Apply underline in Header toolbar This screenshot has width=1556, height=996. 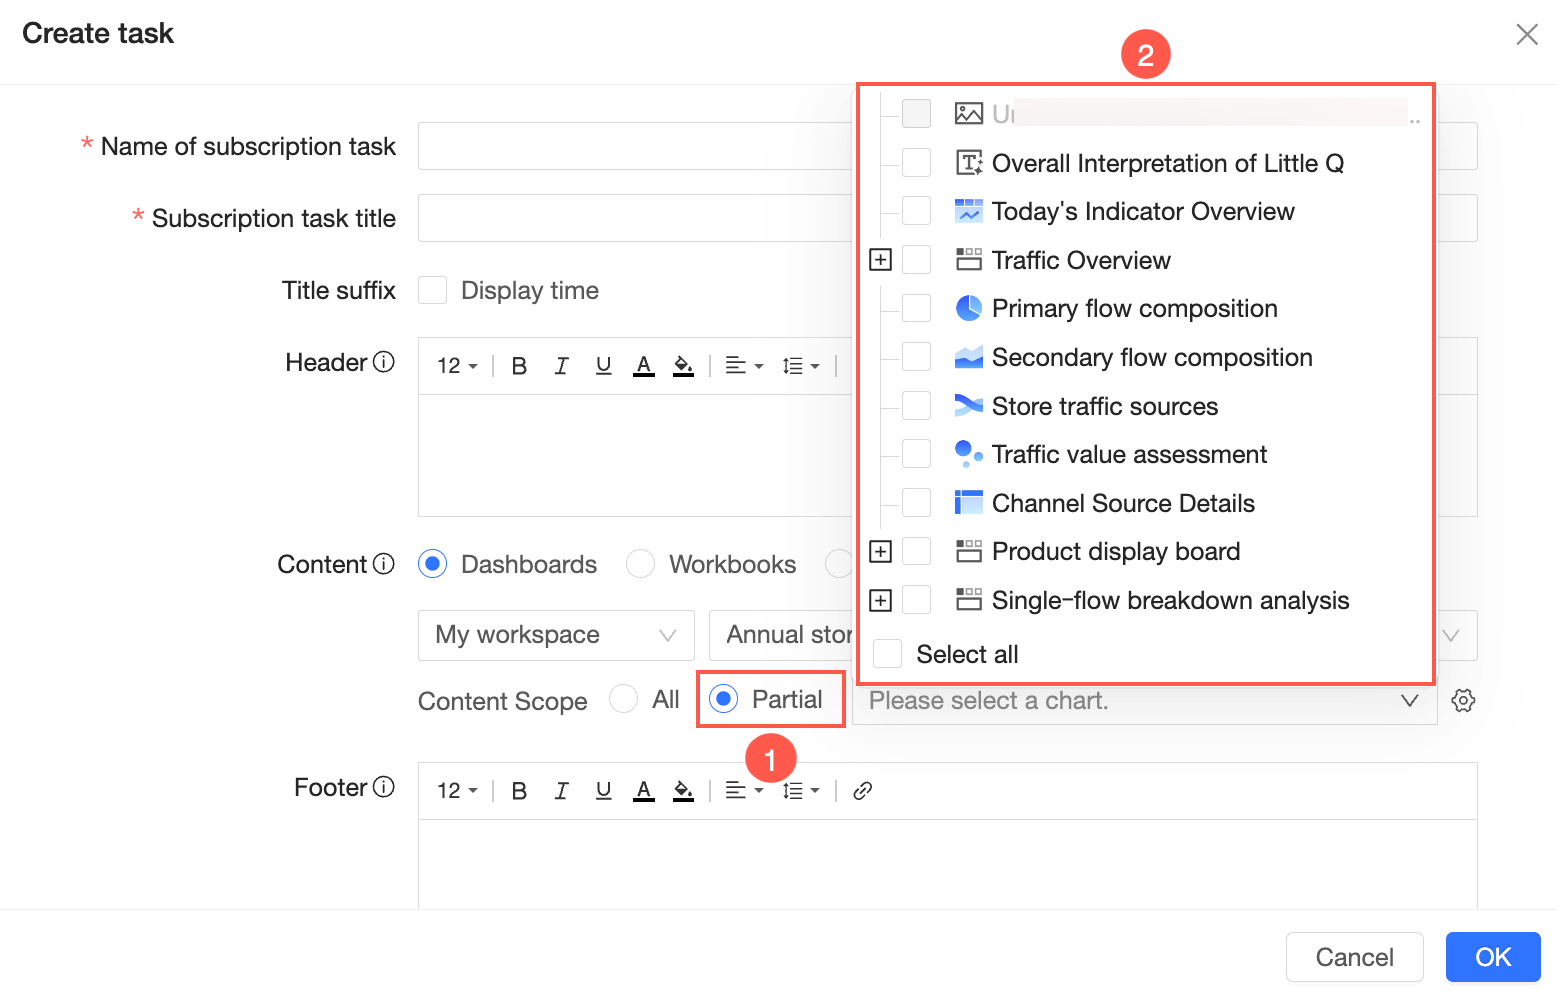(603, 366)
